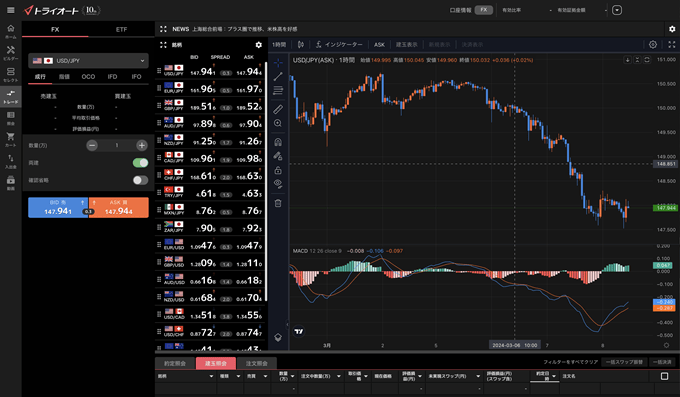Open the 種類 column filter dropdown
This screenshot has width=680, height=397.
point(238,376)
